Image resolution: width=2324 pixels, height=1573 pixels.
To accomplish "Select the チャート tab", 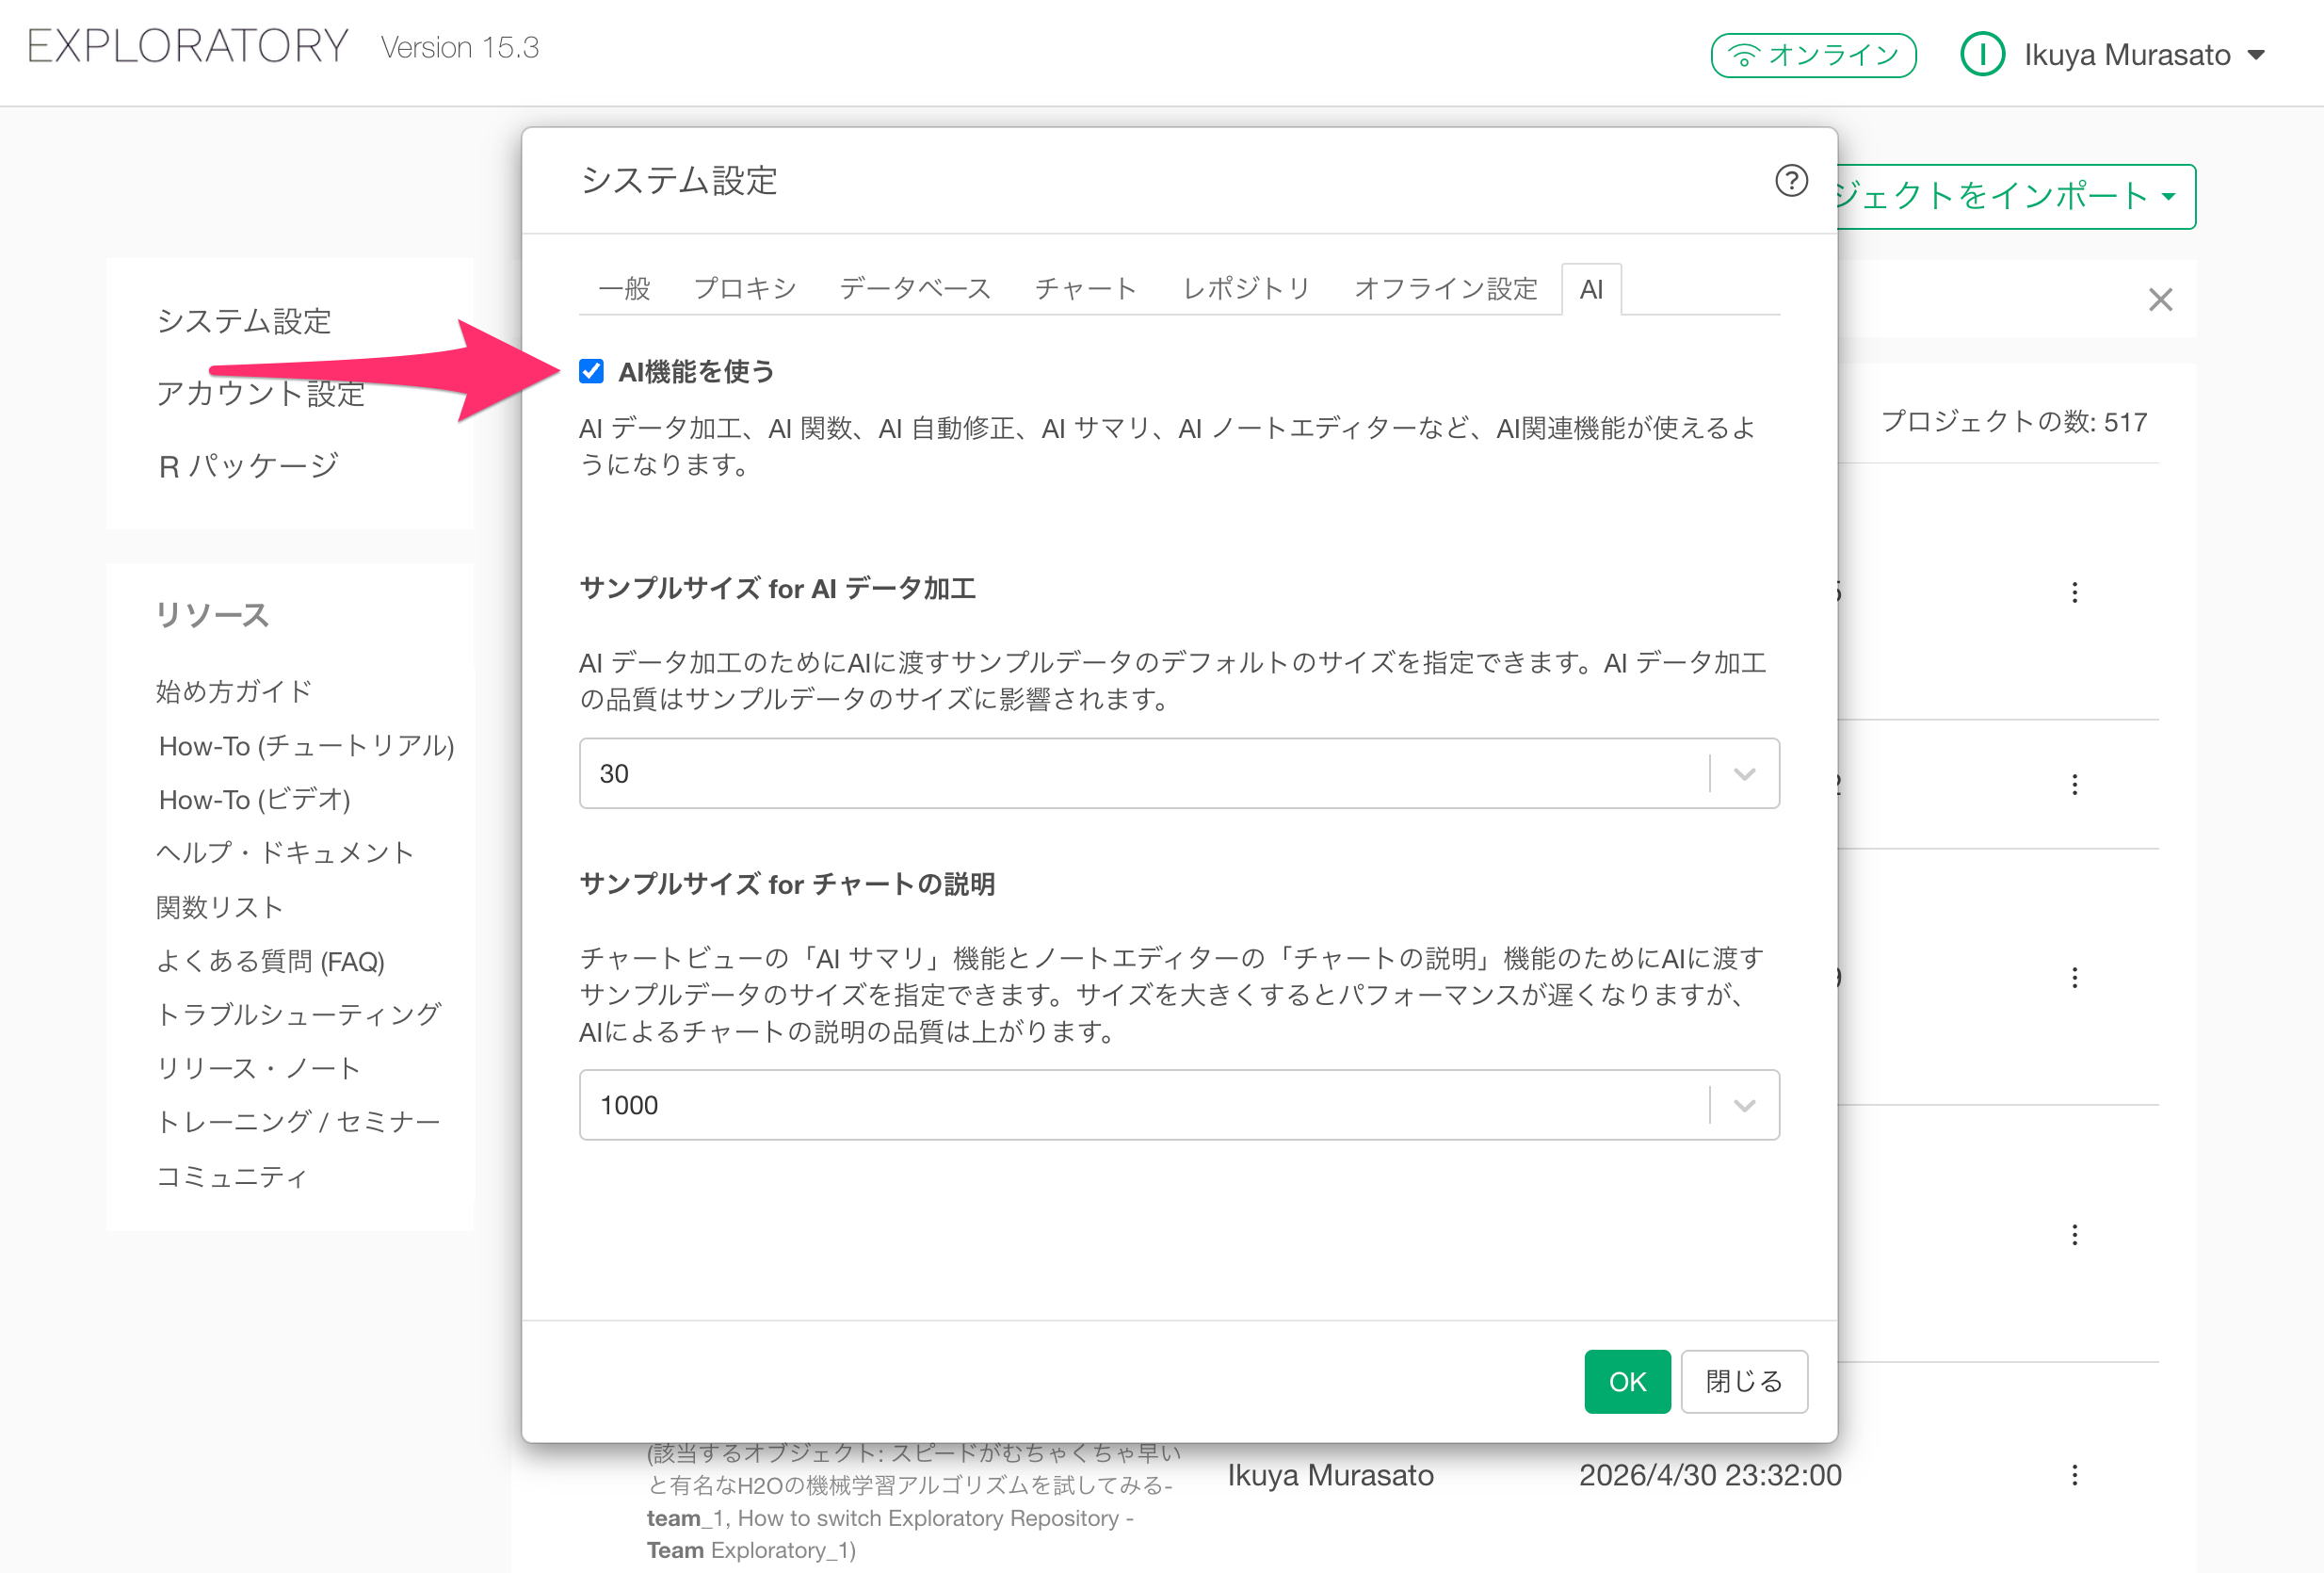I will coord(1086,289).
